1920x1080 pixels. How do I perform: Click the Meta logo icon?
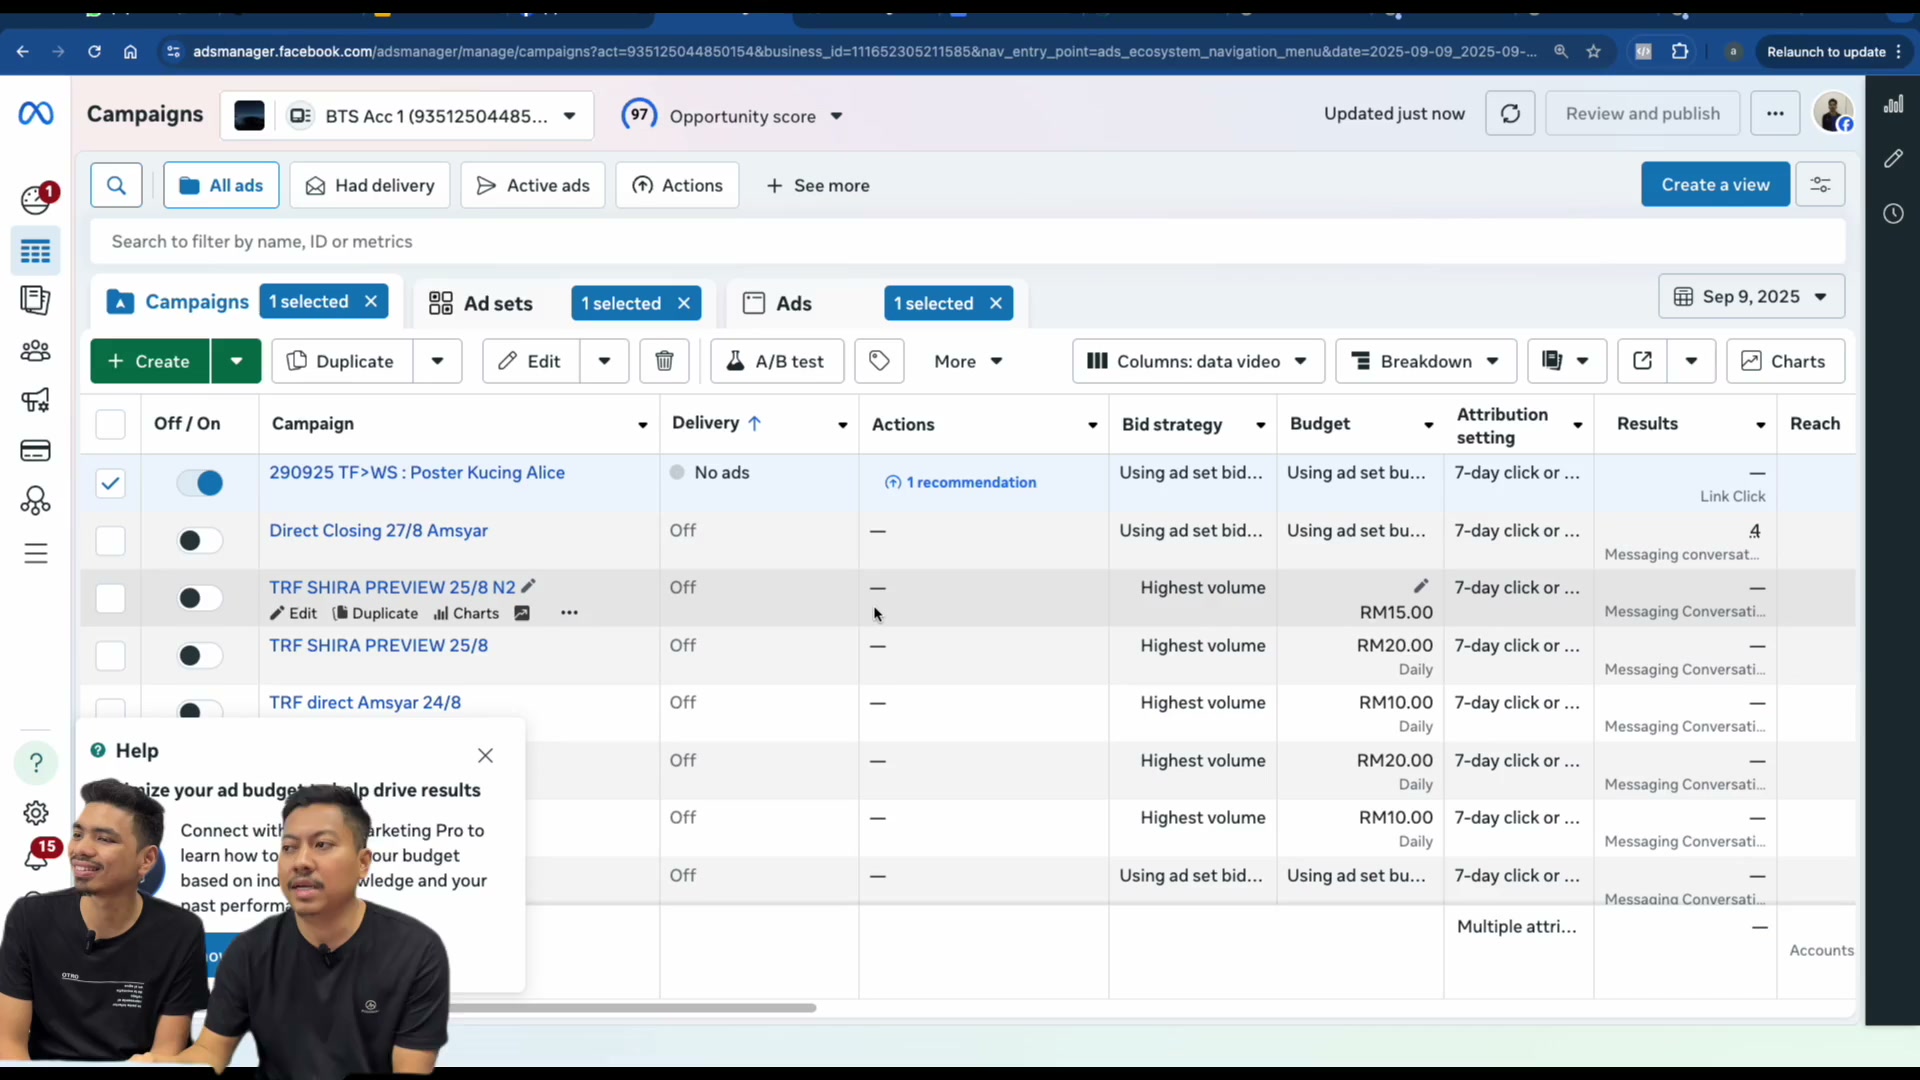(x=36, y=114)
